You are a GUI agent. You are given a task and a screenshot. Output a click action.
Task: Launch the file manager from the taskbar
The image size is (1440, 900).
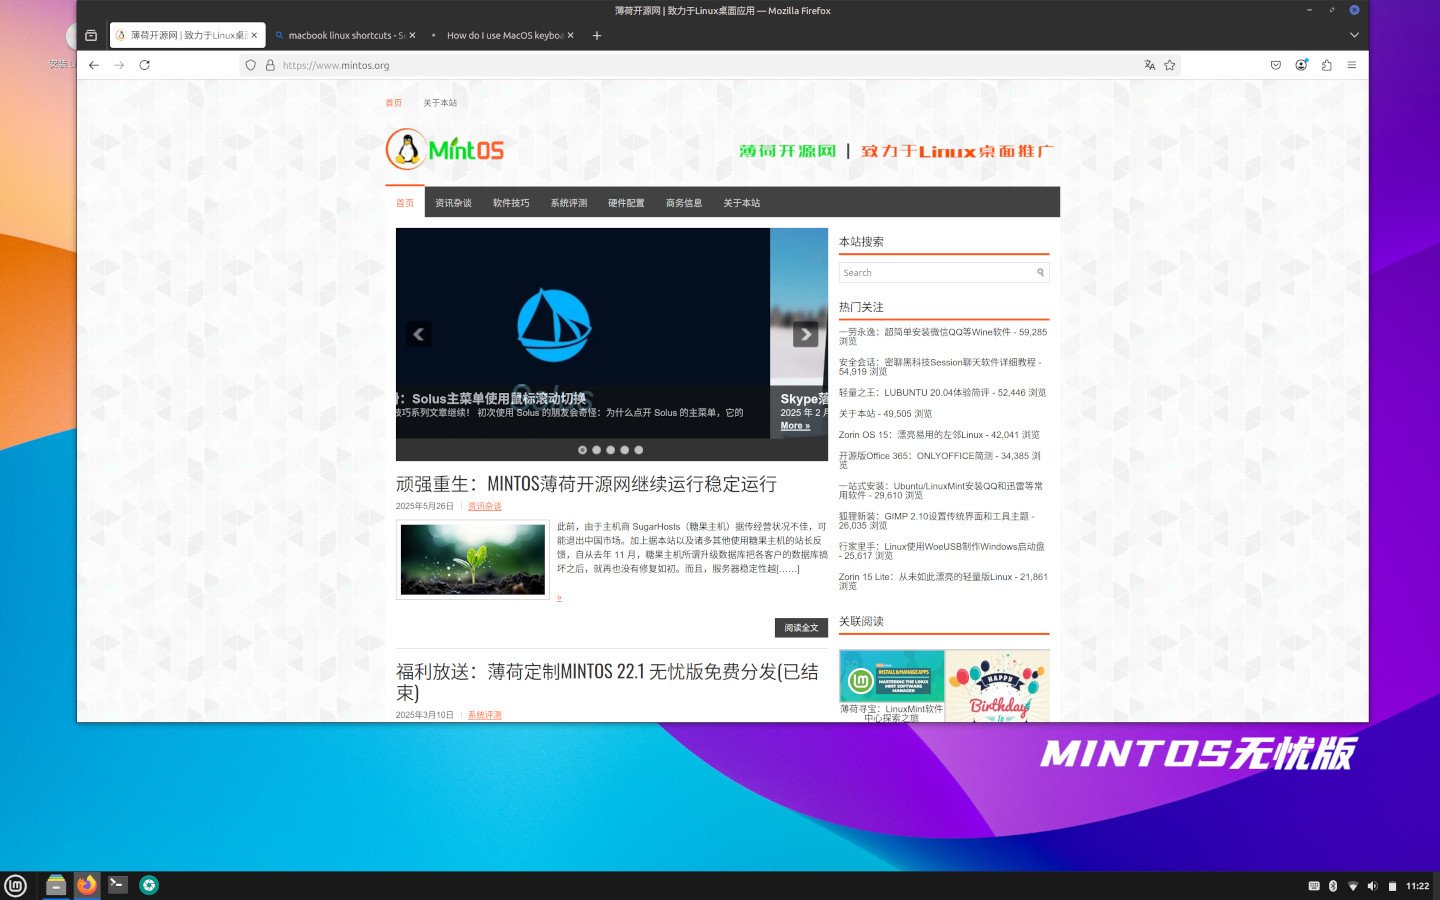(56, 885)
